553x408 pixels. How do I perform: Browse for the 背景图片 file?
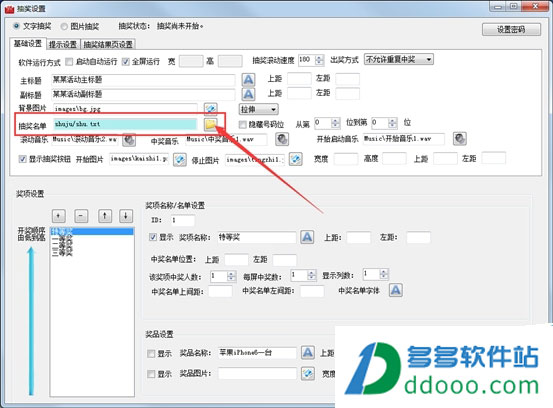211,109
